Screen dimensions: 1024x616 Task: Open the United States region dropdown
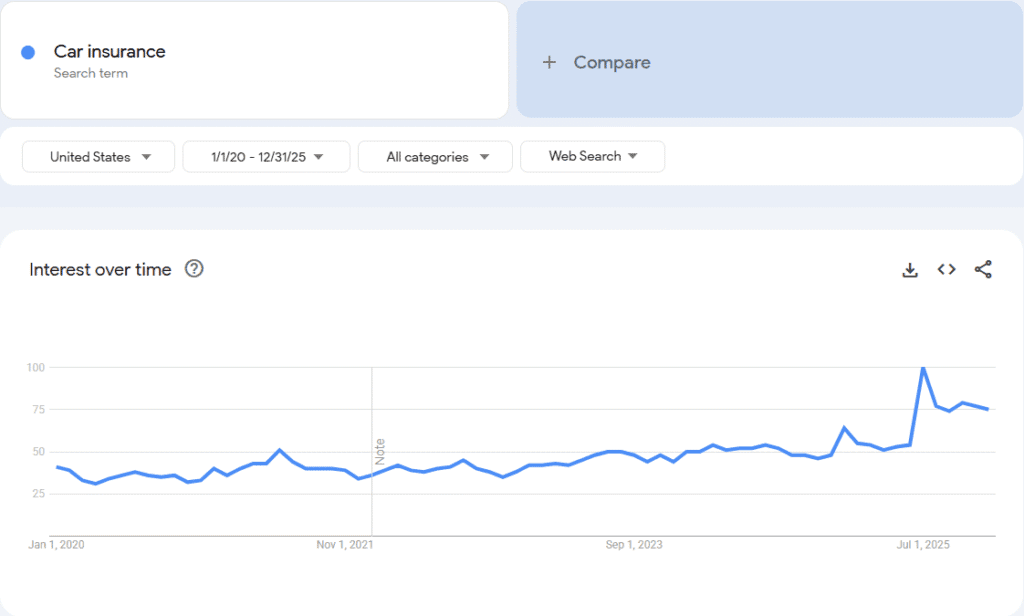point(99,157)
